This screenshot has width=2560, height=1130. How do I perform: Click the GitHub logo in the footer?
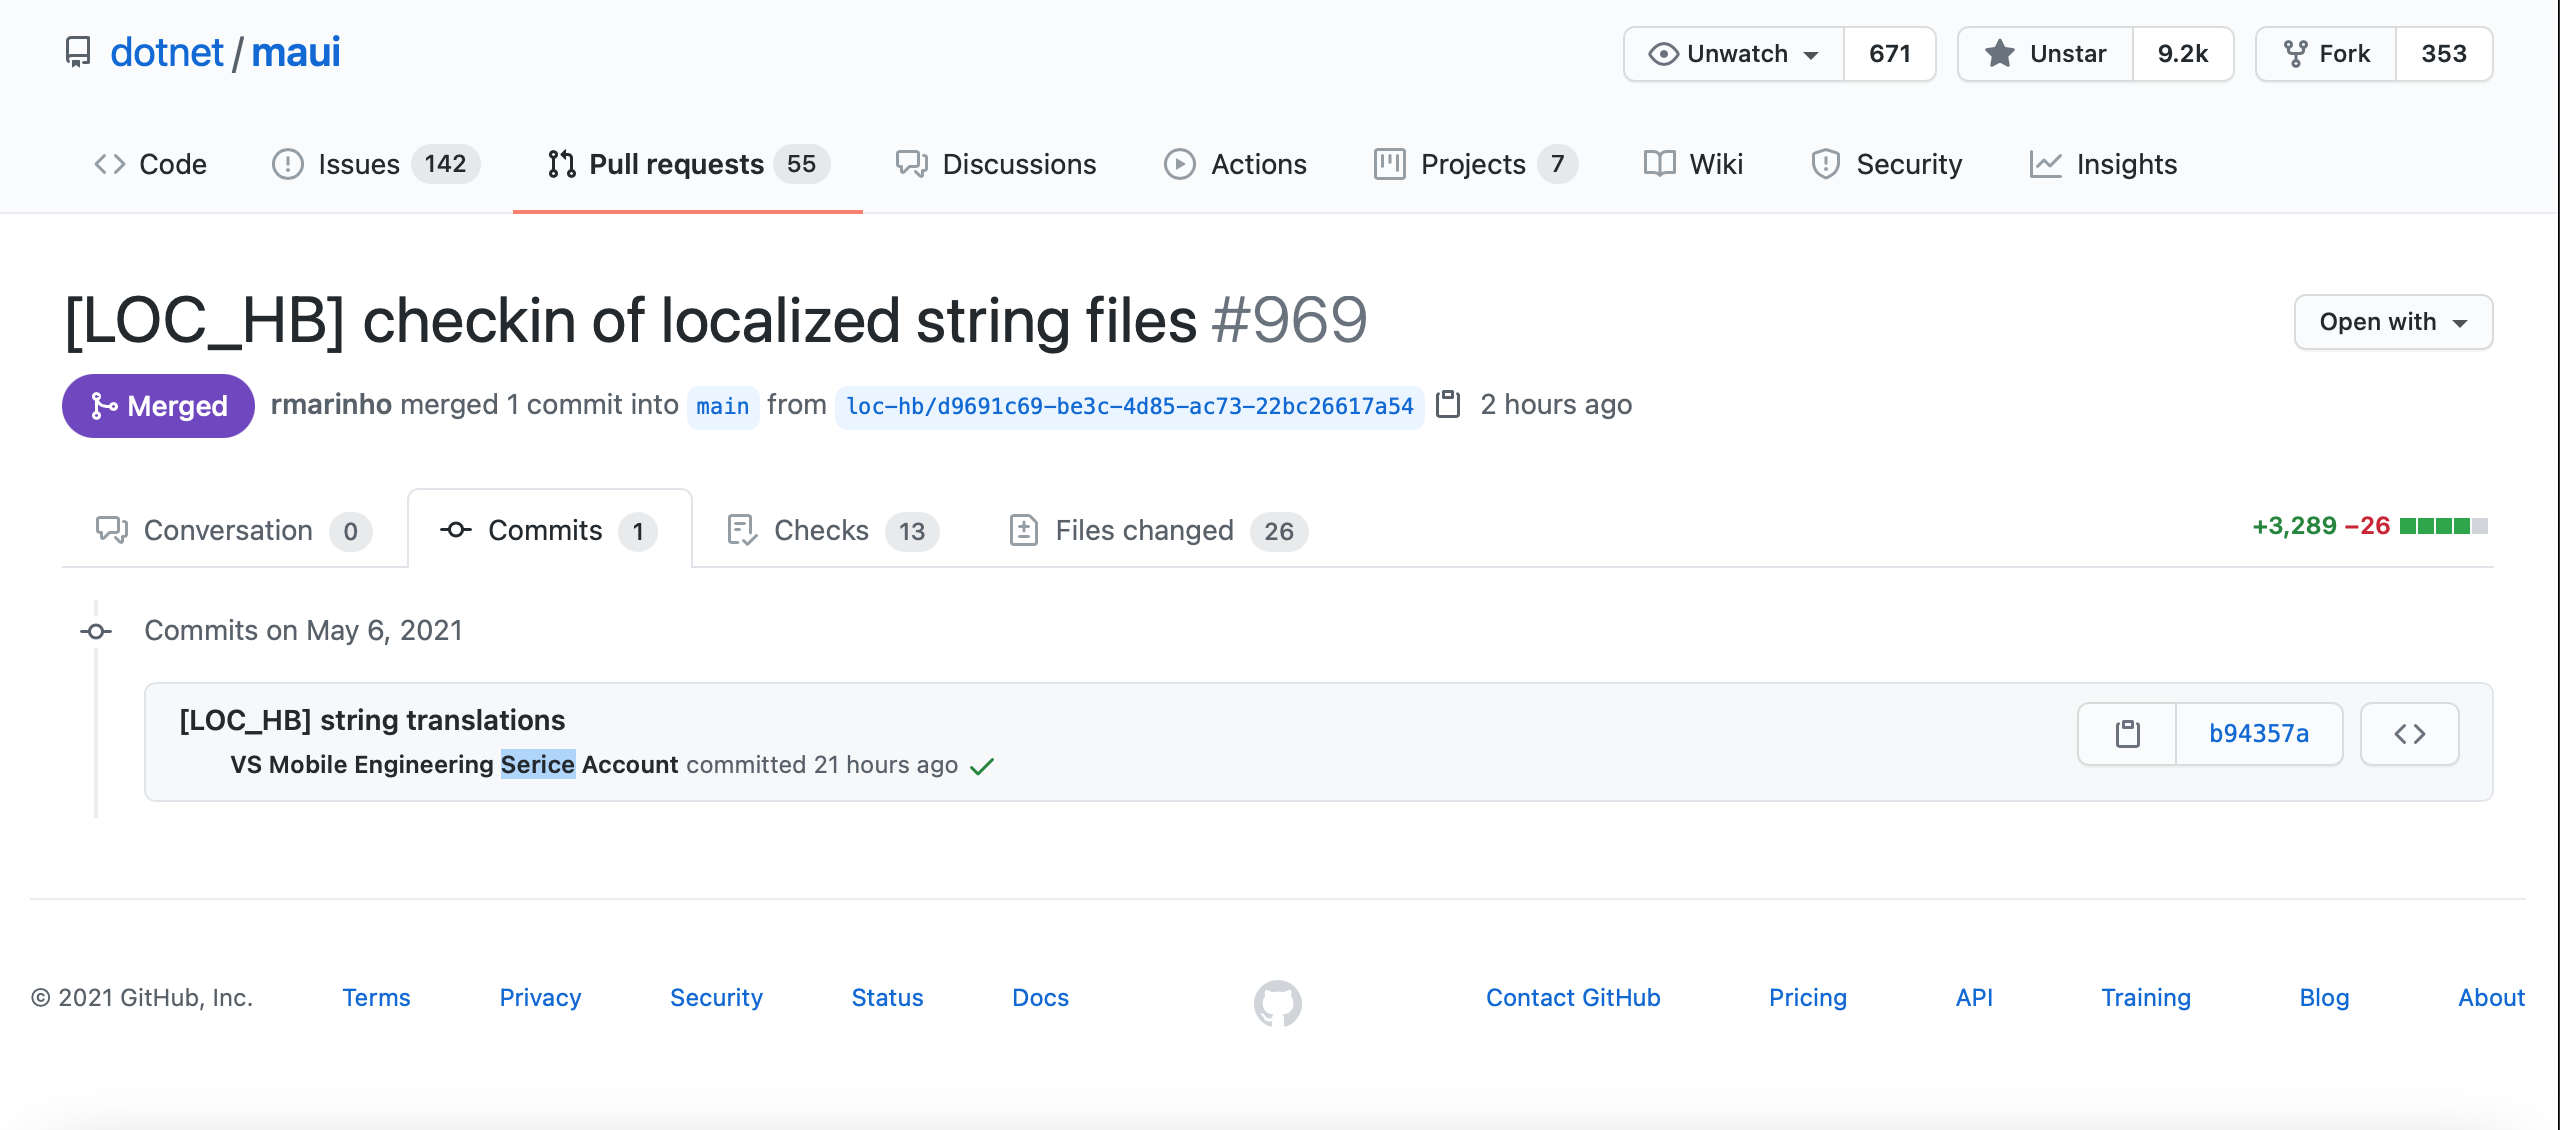point(1279,1004)
